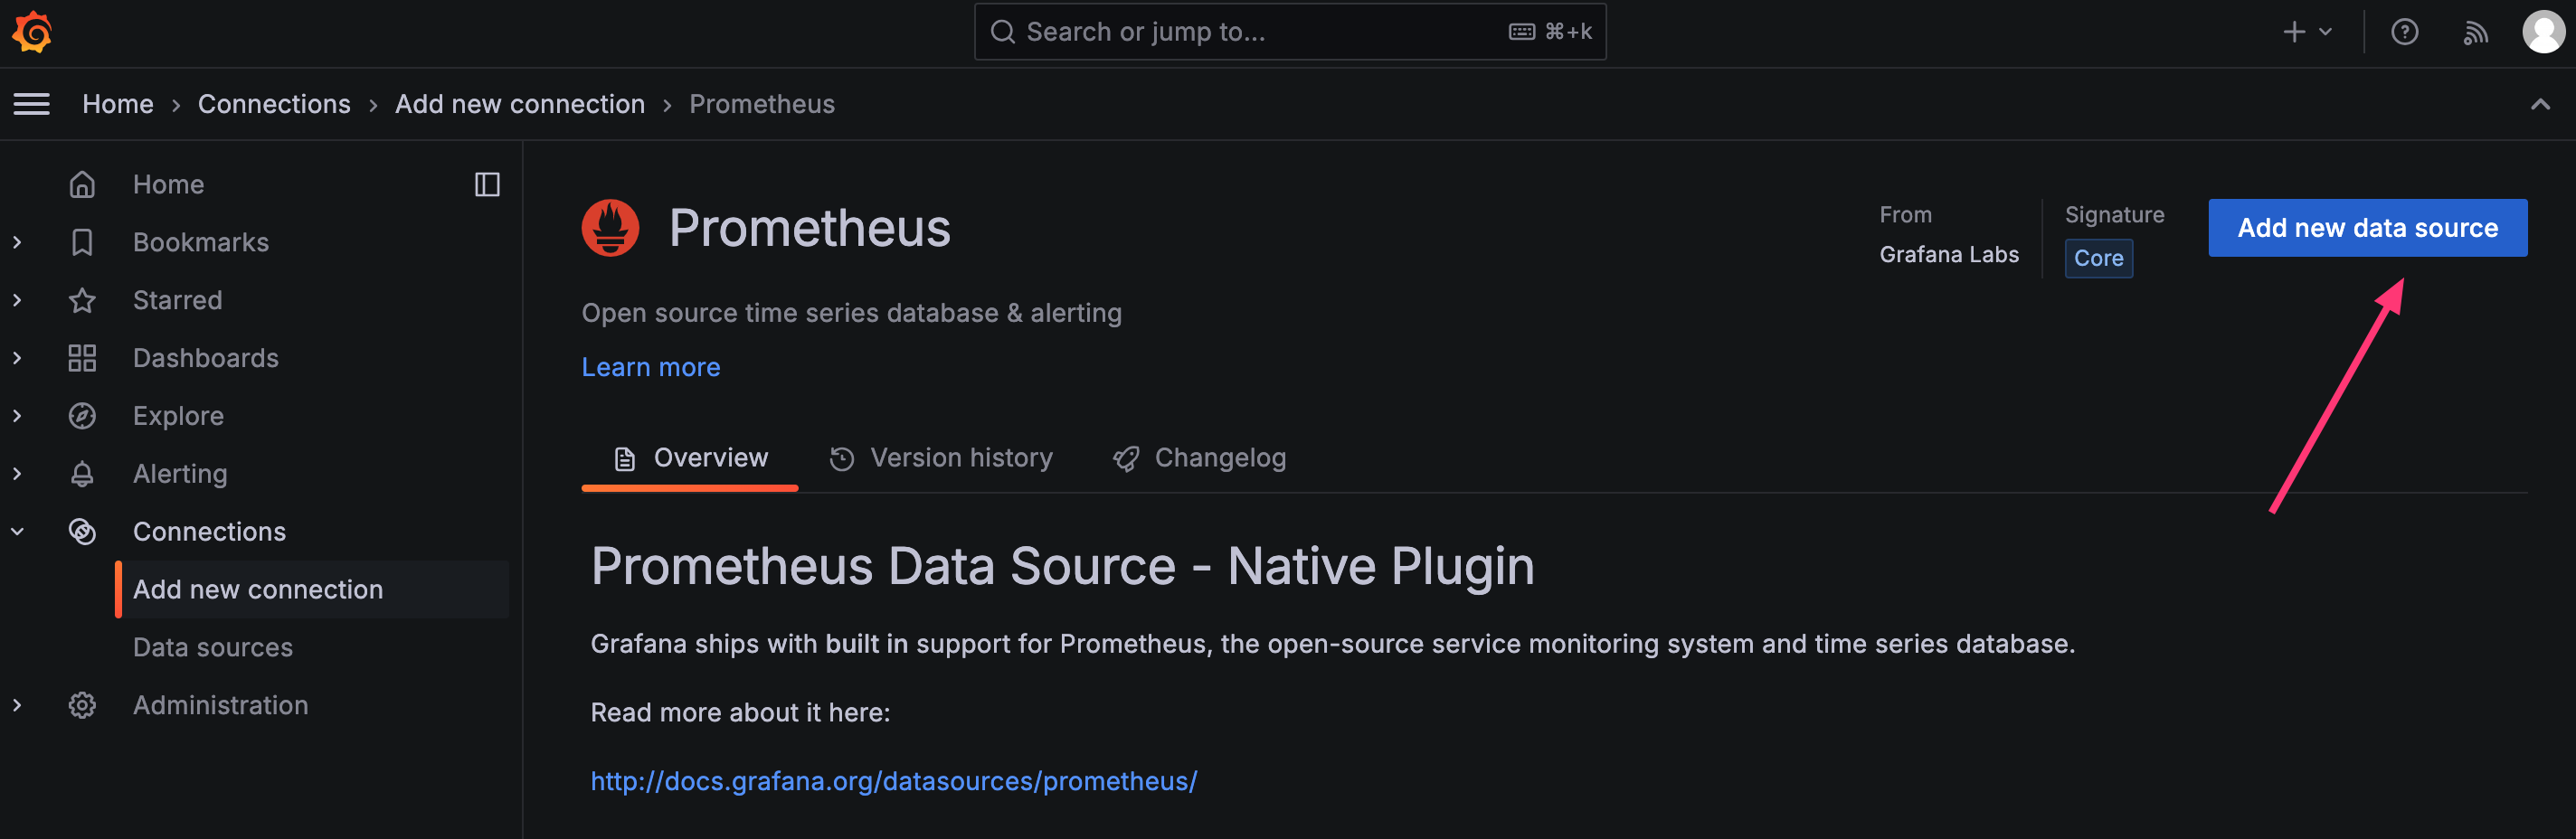Expand the Bookmarks section chevron
The image size is (2576, 839).
17,243
